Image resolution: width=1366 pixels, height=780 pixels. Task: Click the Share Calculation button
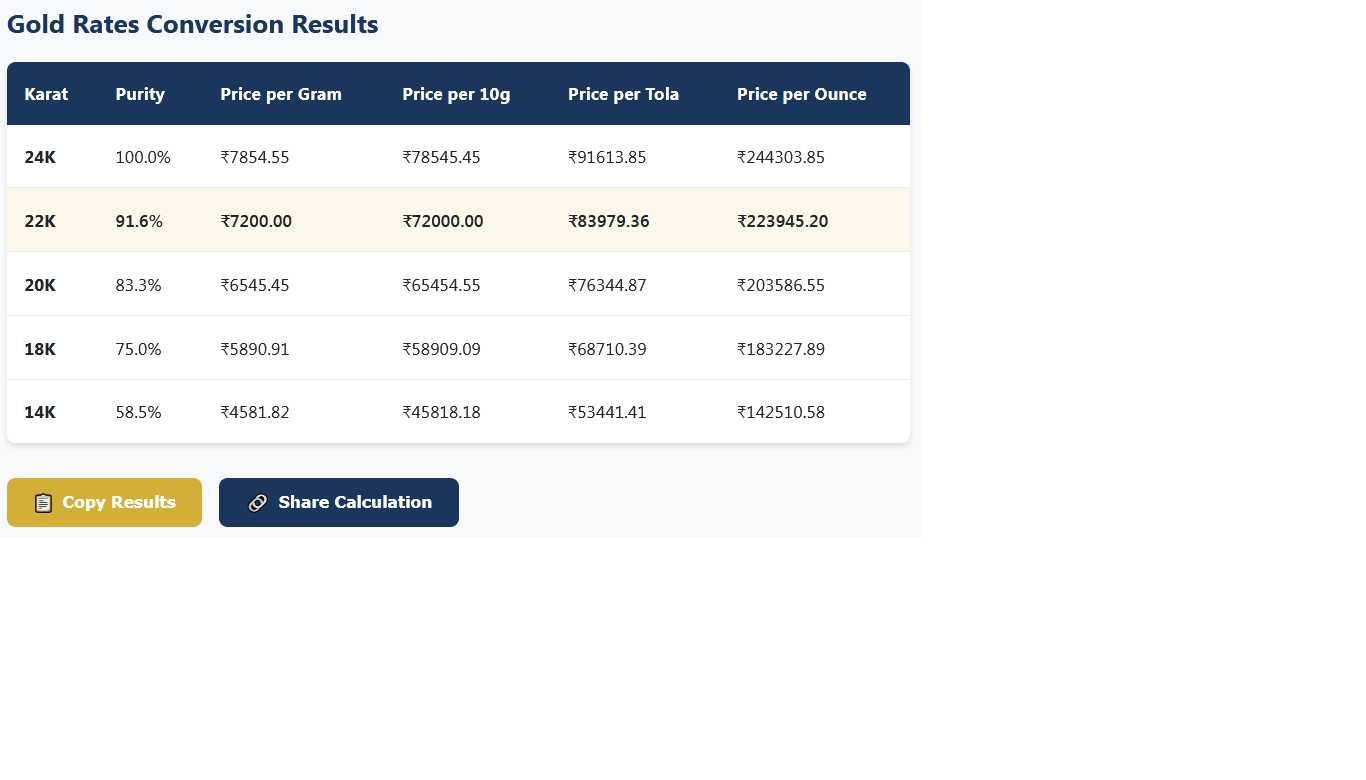pos(338,502)
